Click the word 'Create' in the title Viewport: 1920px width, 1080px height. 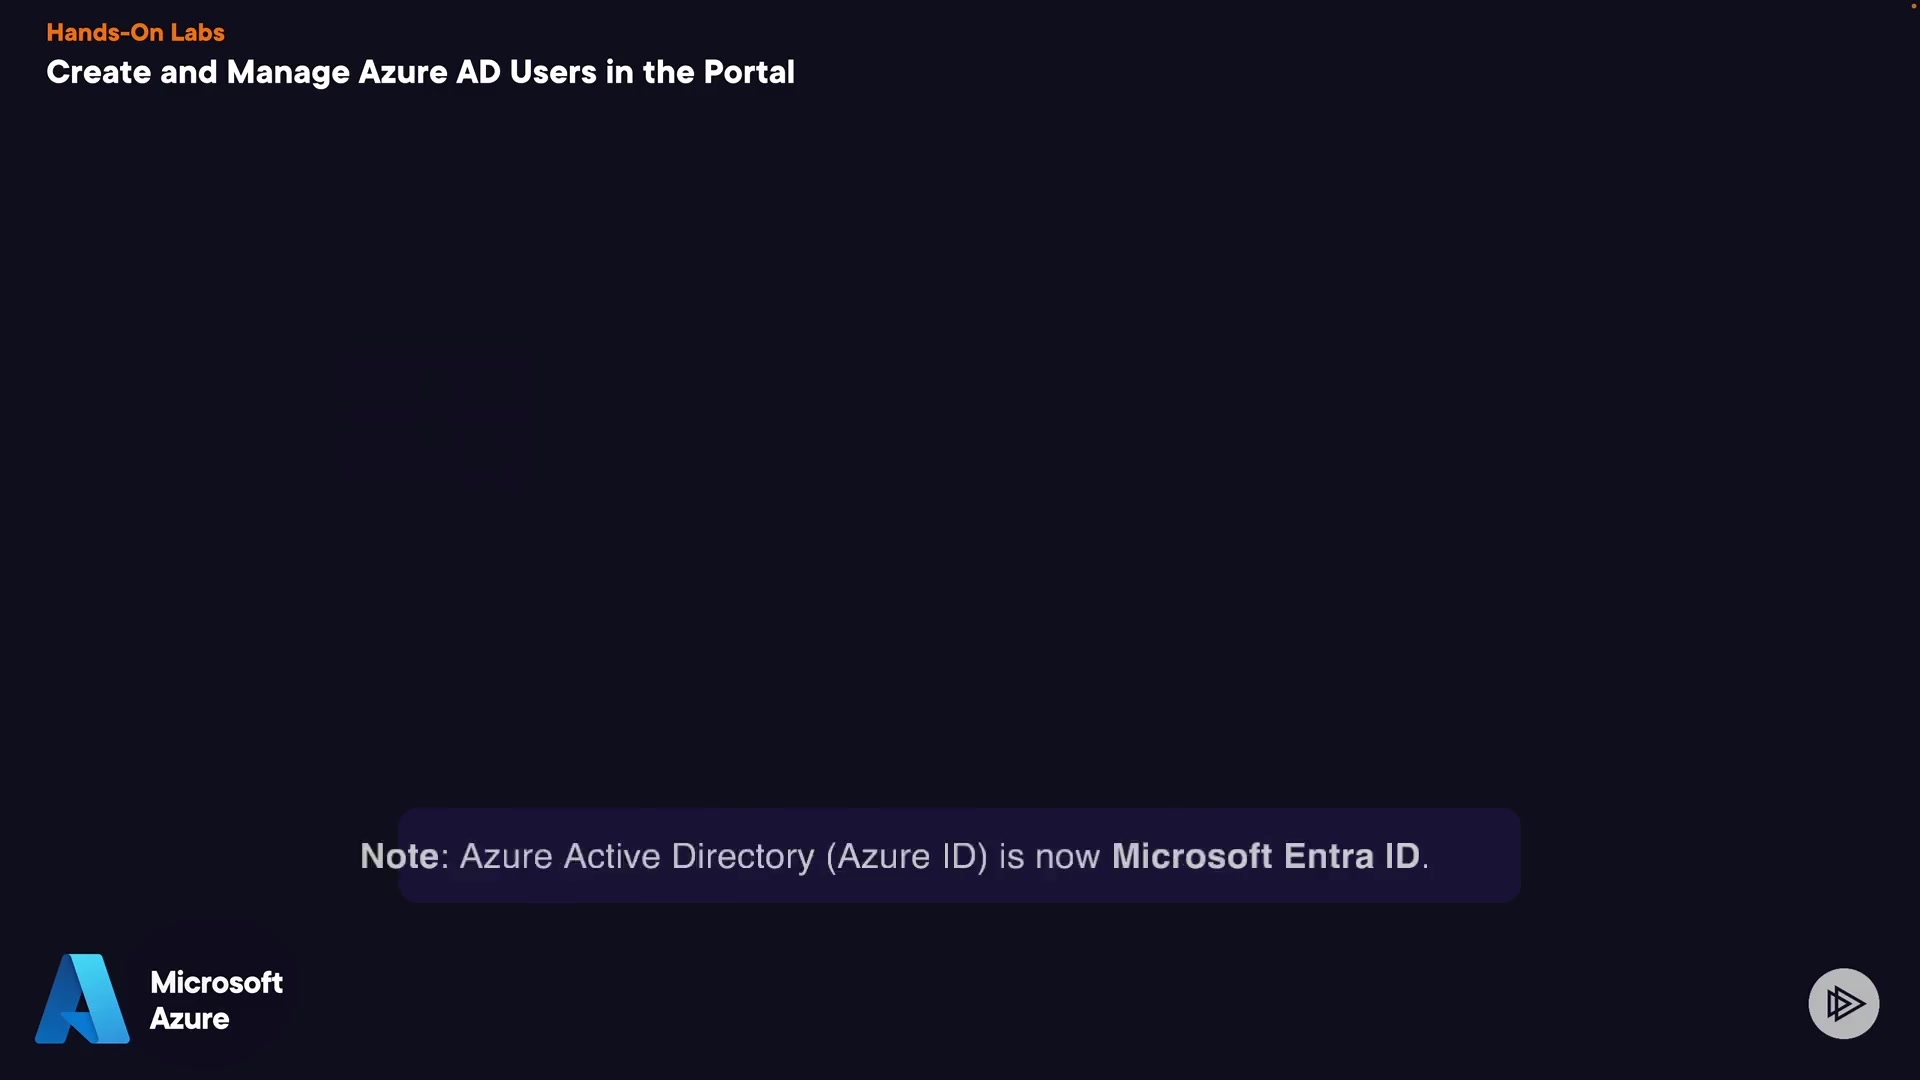pyautogui.click(x=98, y=72)
